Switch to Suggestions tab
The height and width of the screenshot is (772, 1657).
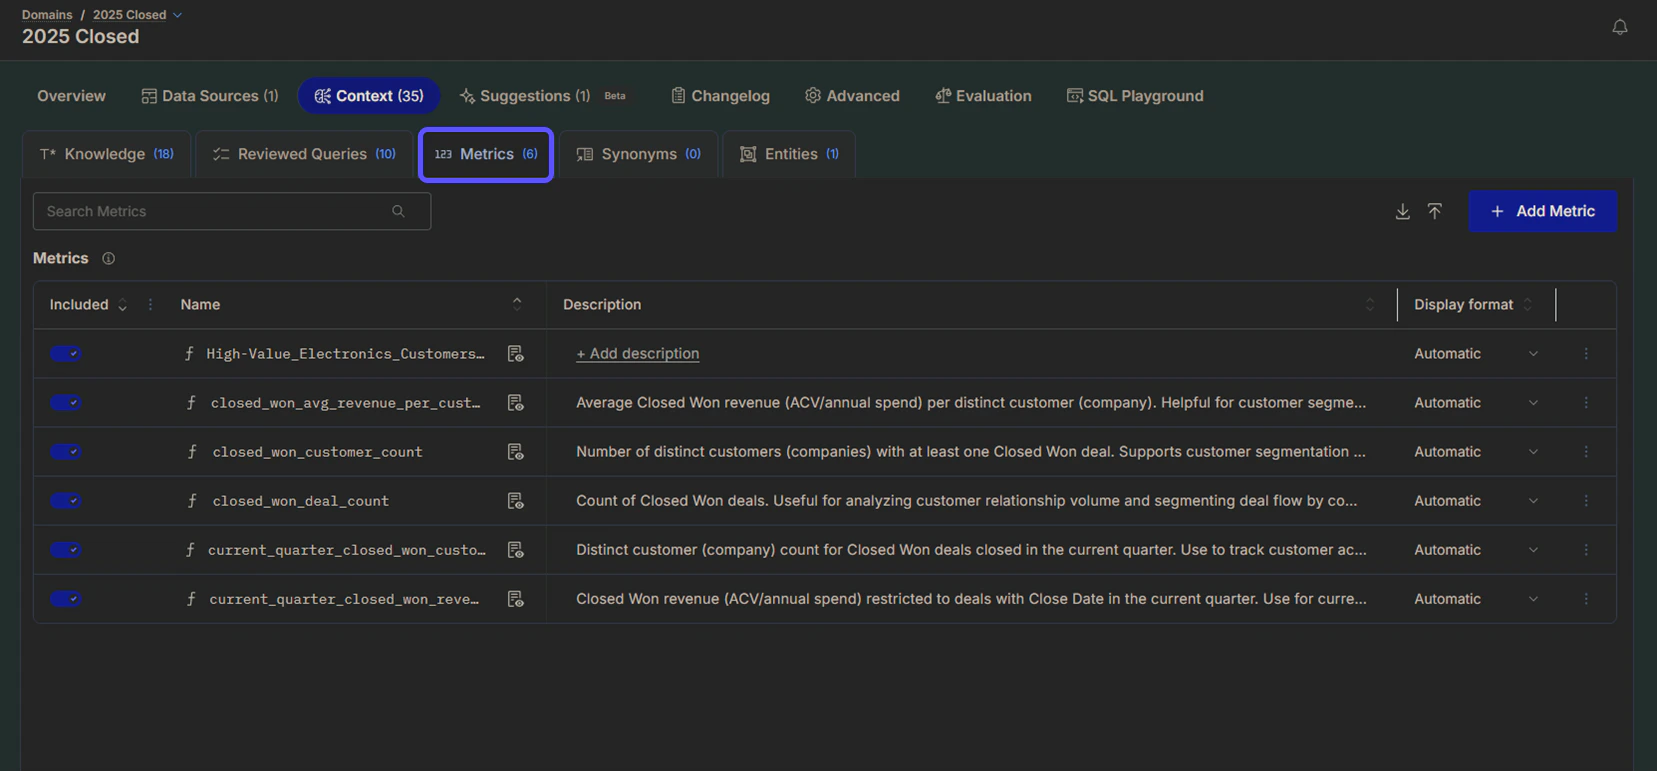(543, 96)
